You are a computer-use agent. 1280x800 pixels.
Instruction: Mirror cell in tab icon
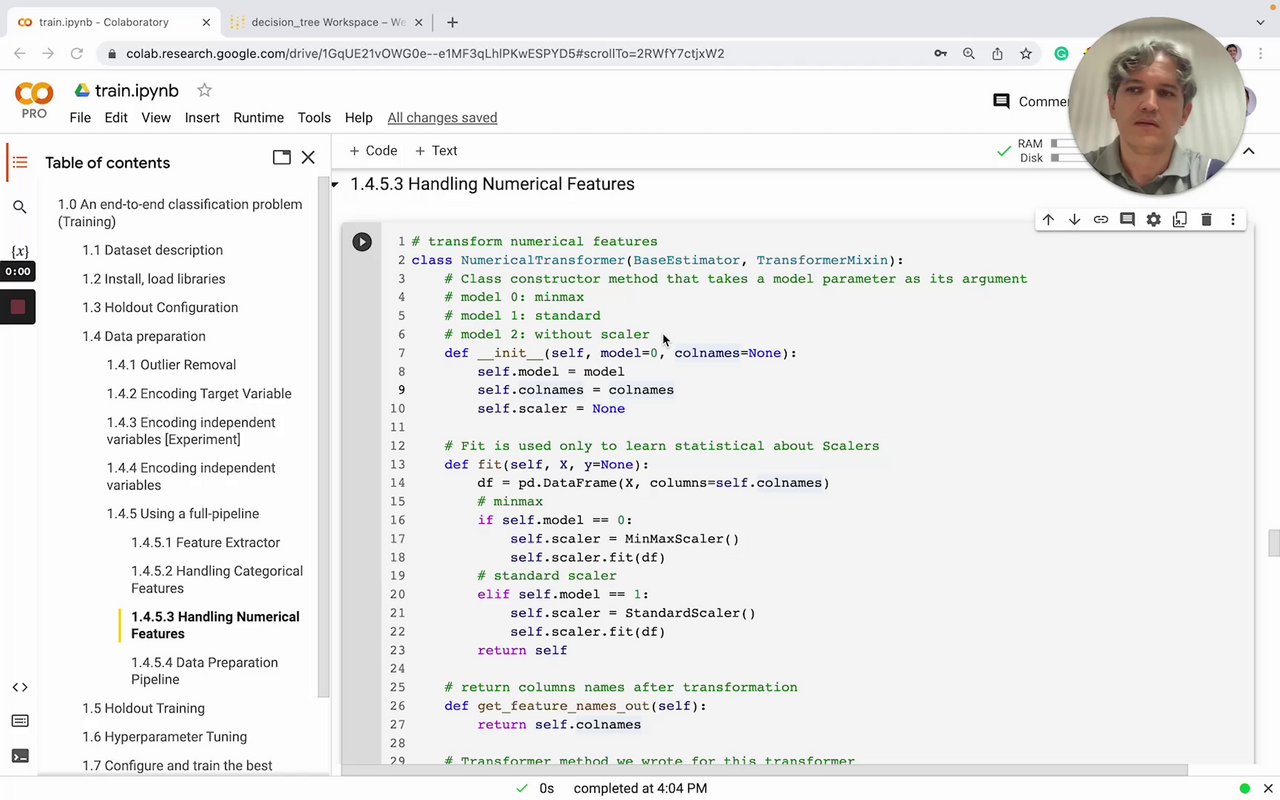click(x=1180, y=220)
